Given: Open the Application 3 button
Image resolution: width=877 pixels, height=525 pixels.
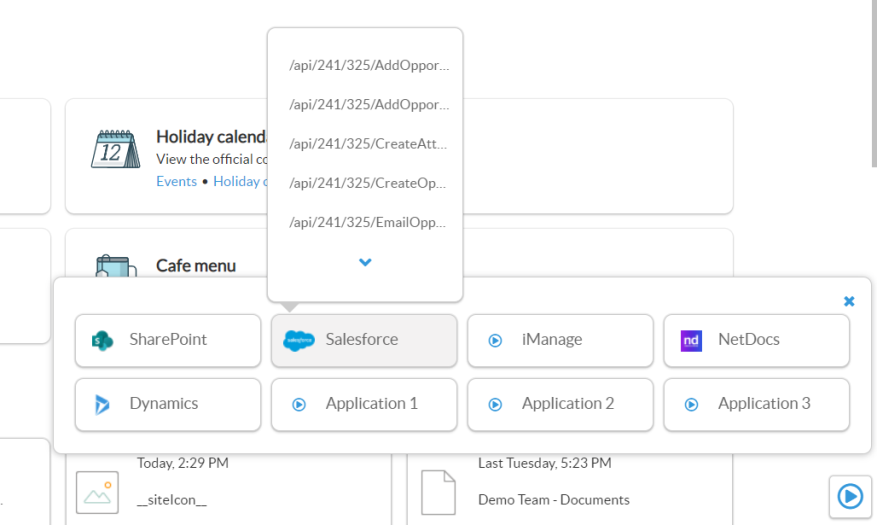Looking at the screenshot, I should pos(756,404).
